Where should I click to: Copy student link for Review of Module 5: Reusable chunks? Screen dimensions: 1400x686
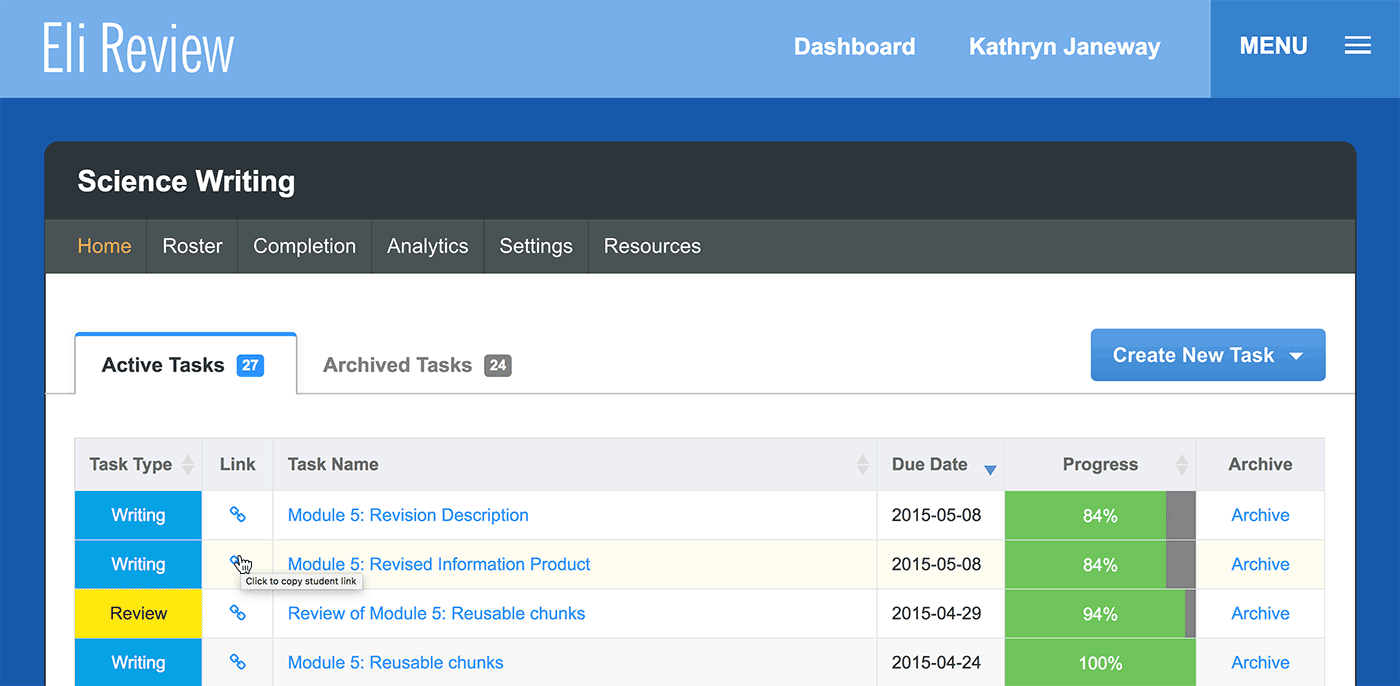[238, 613]
